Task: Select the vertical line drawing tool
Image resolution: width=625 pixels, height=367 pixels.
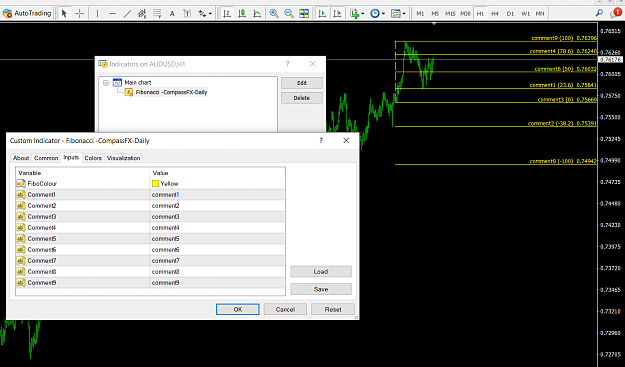Action: pos(97,14)
